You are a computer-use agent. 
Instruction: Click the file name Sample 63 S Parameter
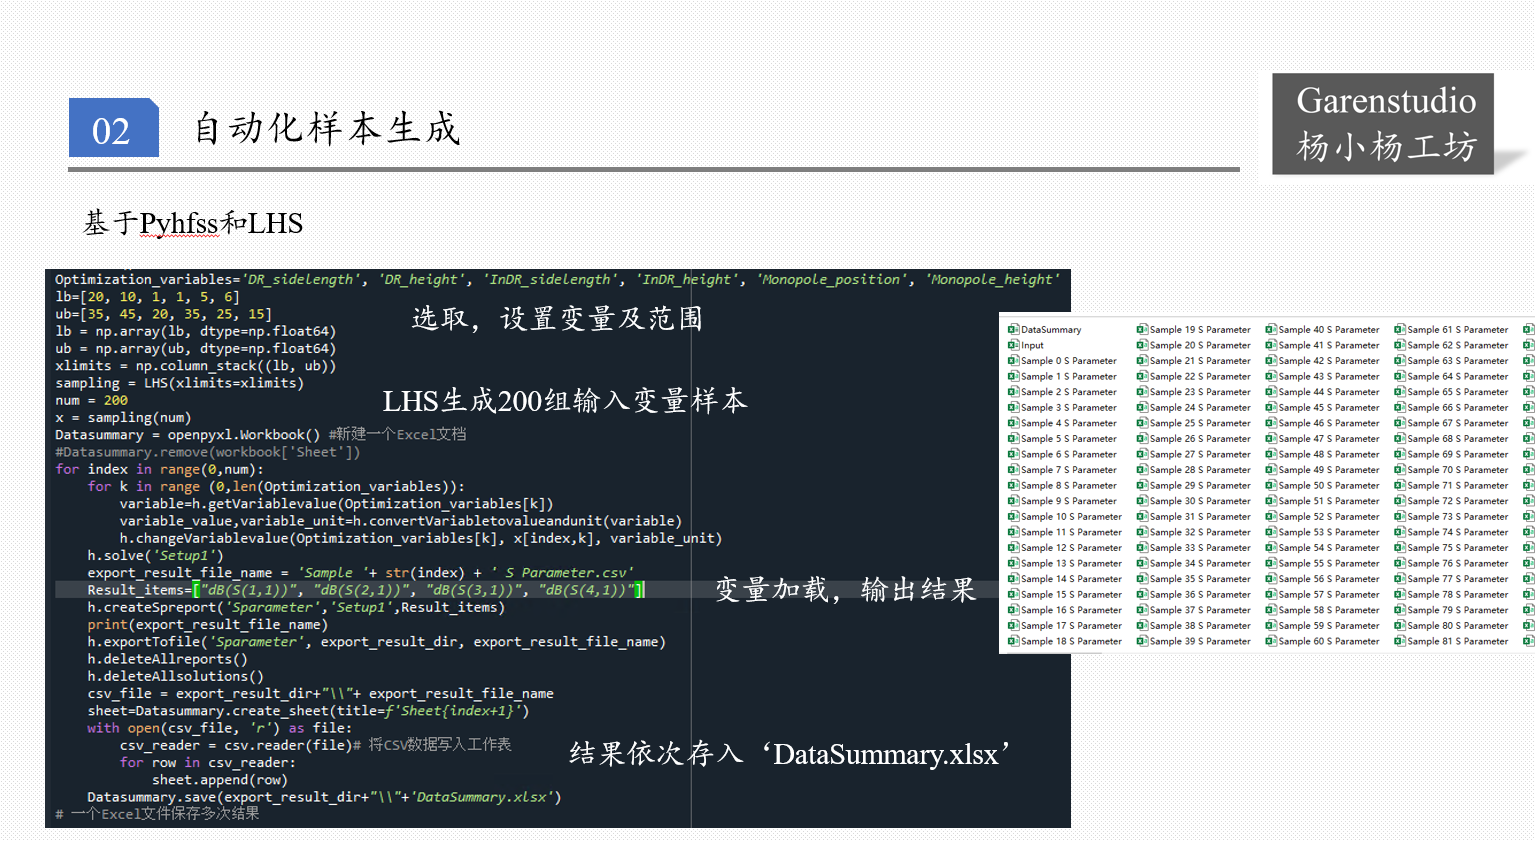tap(1458, 361)
